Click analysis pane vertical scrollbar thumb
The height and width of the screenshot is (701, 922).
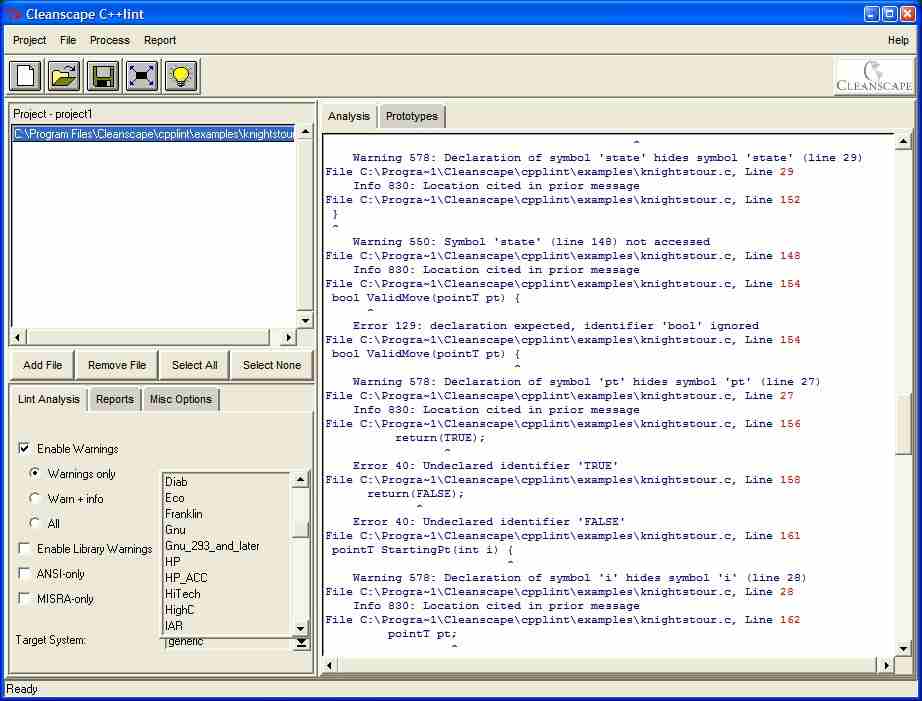[x=903, y=424]
